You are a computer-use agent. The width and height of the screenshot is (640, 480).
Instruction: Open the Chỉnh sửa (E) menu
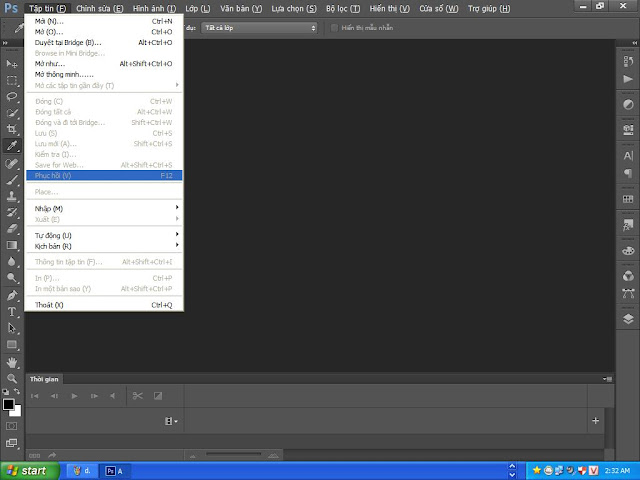(99, 9)
